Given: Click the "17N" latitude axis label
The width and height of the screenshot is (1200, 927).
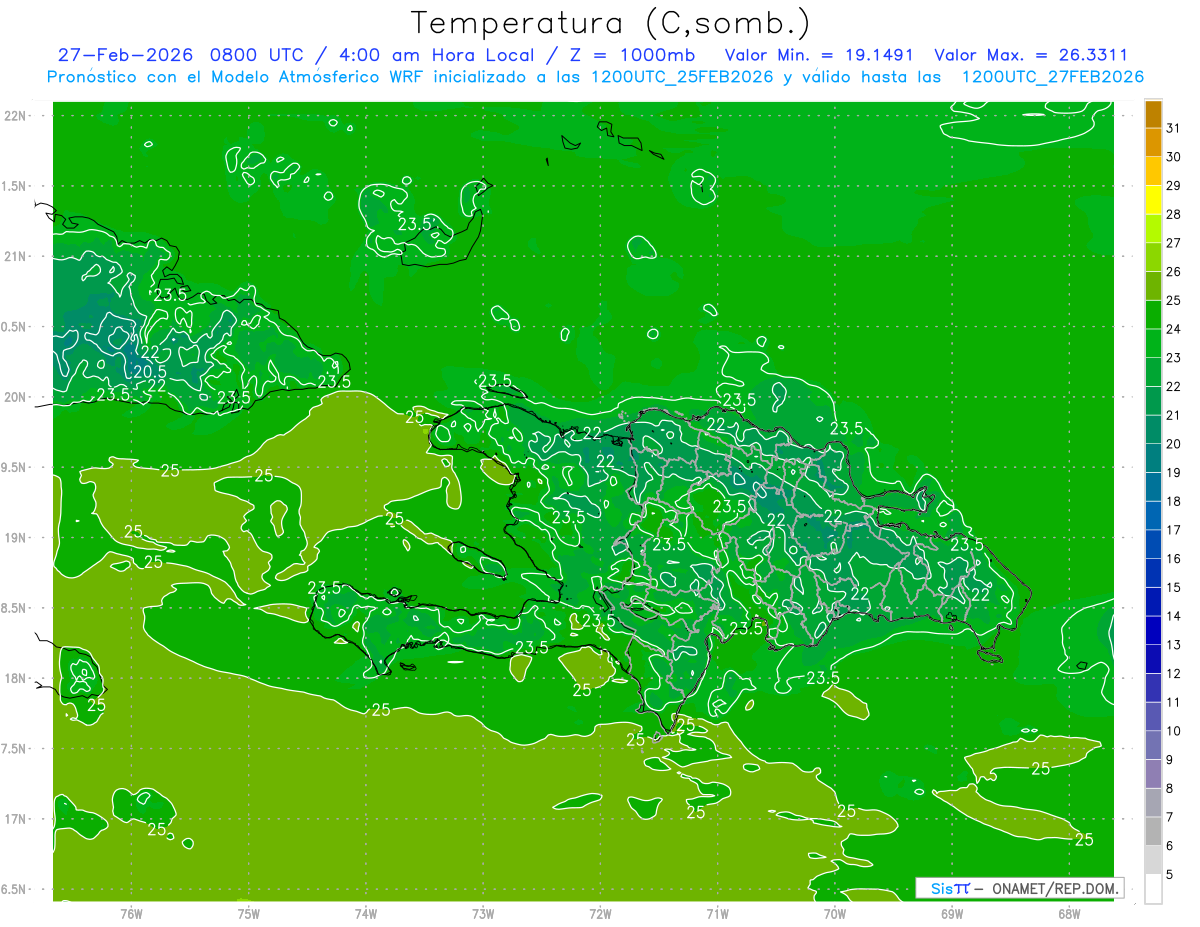Looking at the screenshot, I should pos(15,819).
